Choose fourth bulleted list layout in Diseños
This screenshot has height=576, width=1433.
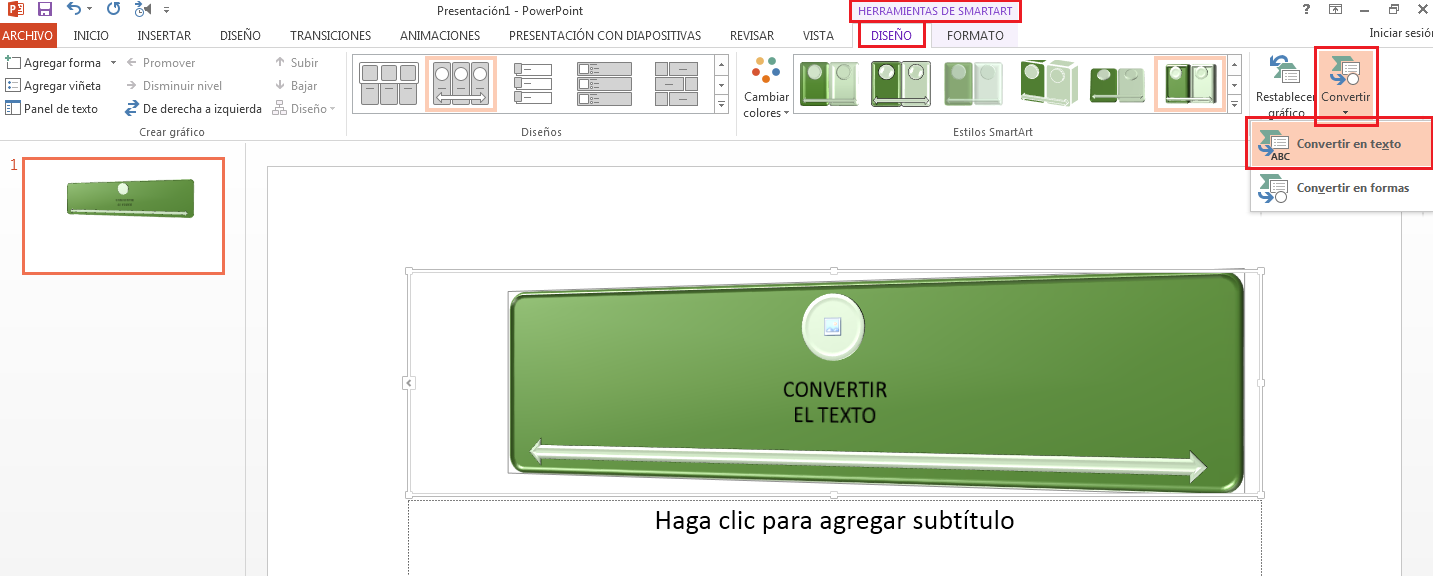coord(605,84)
